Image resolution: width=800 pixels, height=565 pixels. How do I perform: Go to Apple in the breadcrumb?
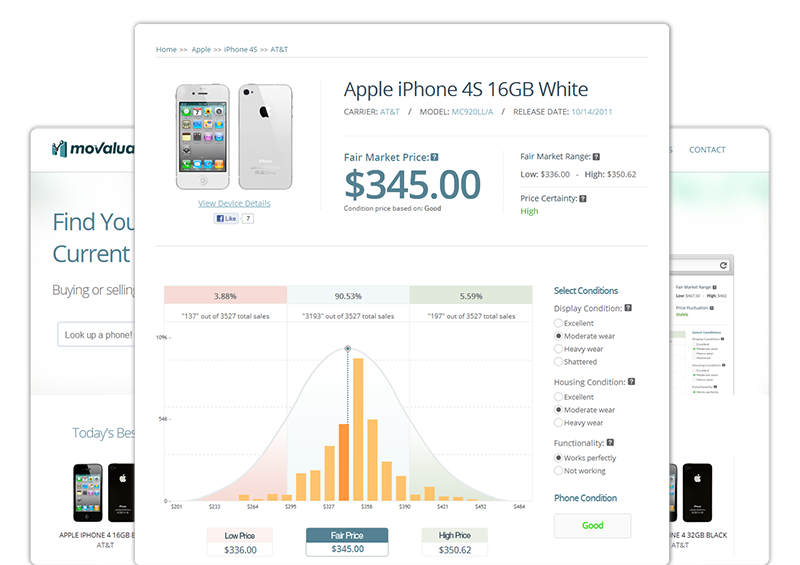(x=201, y=49)
